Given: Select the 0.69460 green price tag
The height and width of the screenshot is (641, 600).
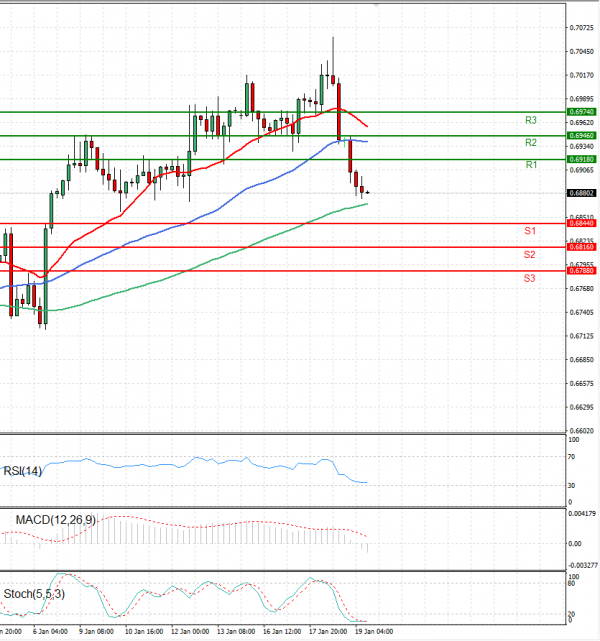Looking at the screenshot, I should (x=581, y=135).
